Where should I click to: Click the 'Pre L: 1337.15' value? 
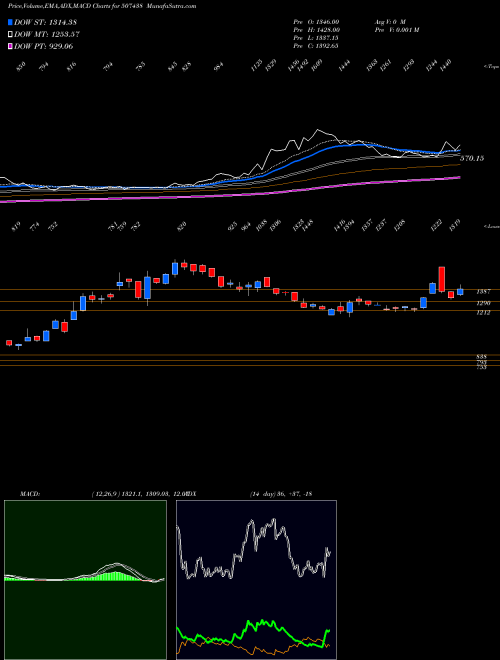point(316,38)
